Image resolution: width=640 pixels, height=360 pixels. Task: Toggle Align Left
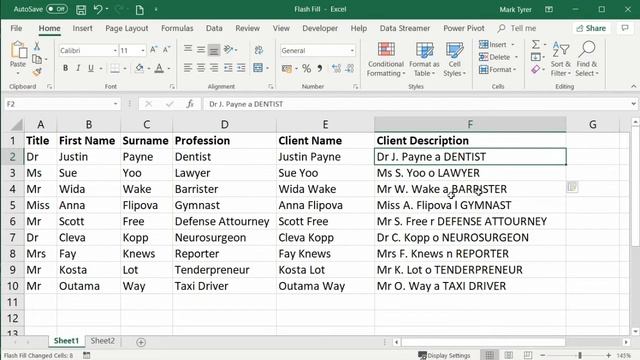[x=188, y=68]
